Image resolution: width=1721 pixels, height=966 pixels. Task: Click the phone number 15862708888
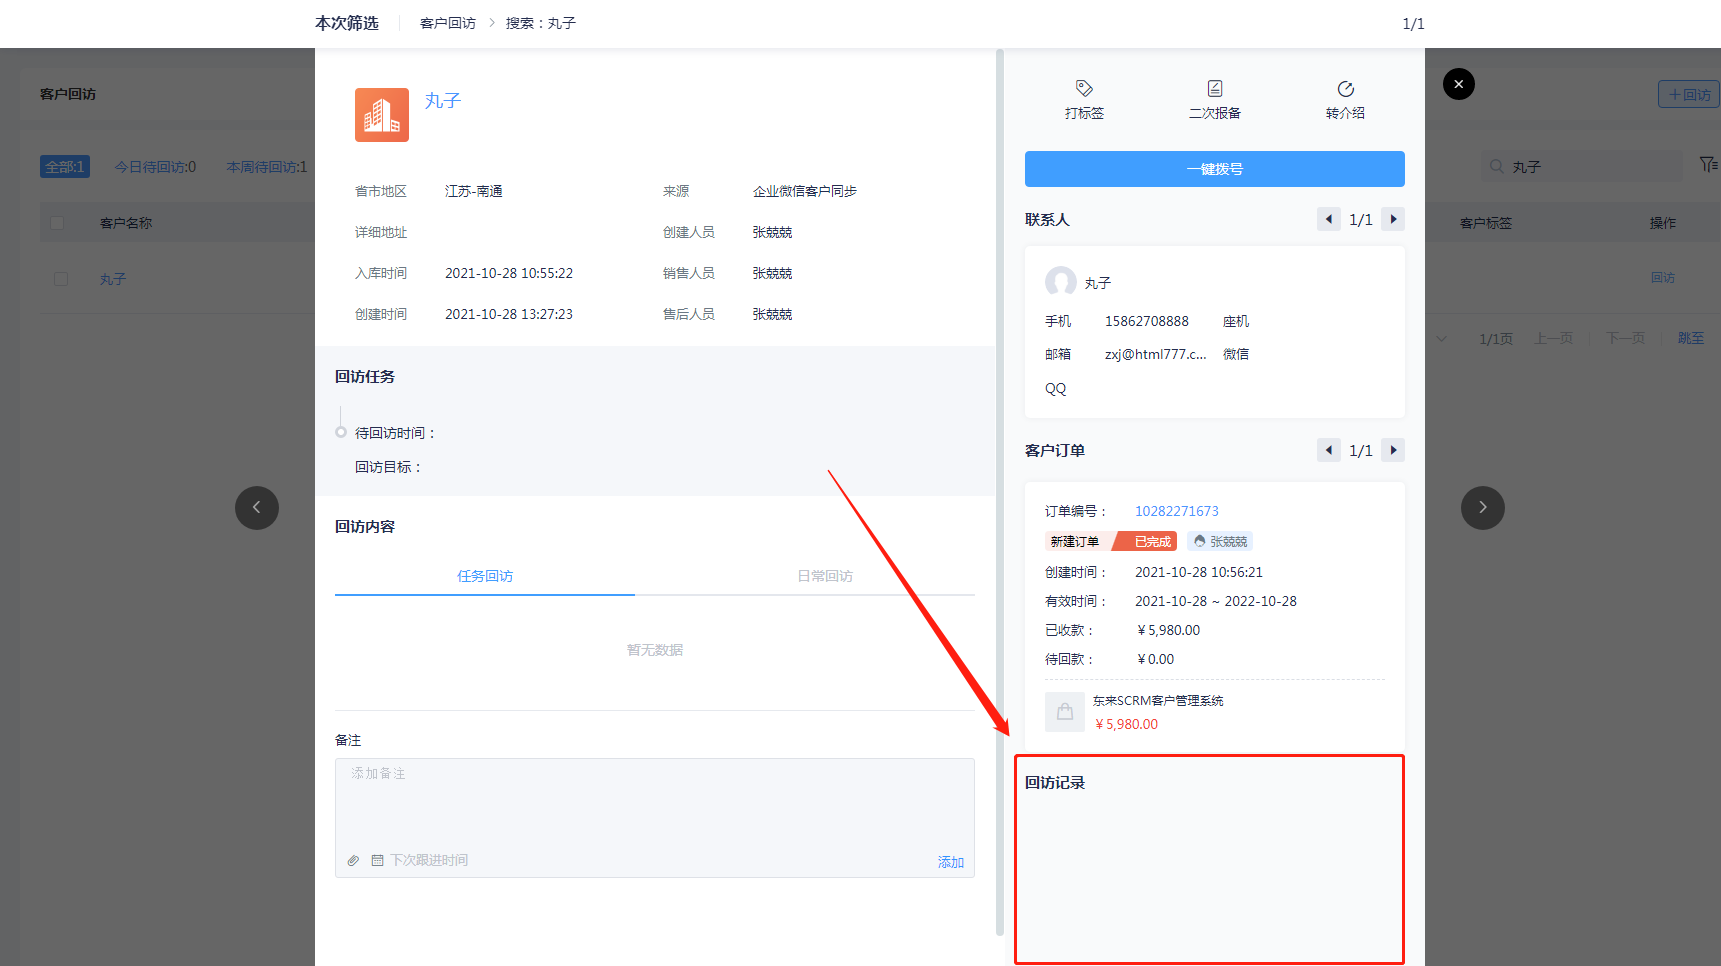click(x=1147, y=321)
